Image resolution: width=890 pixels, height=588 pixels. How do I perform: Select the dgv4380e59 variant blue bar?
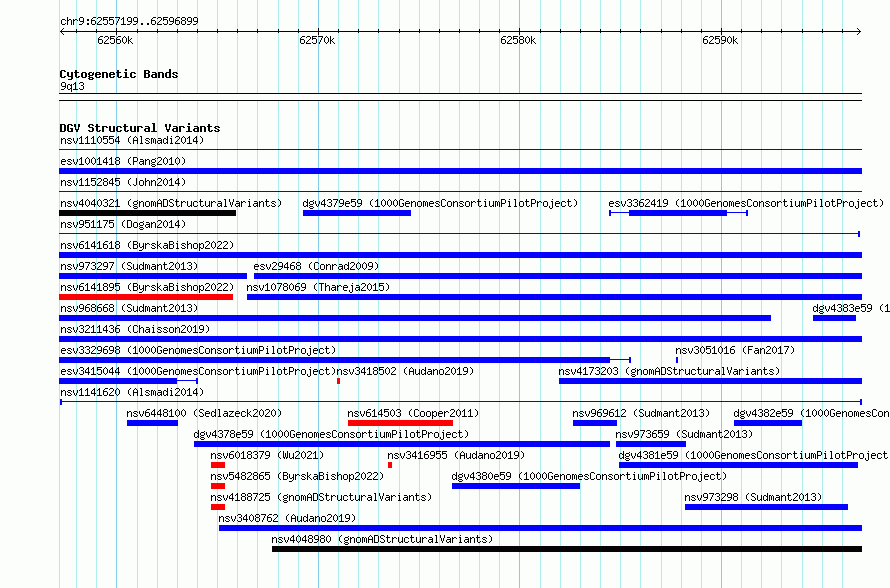pyautogui.click(x=516, y=486)
